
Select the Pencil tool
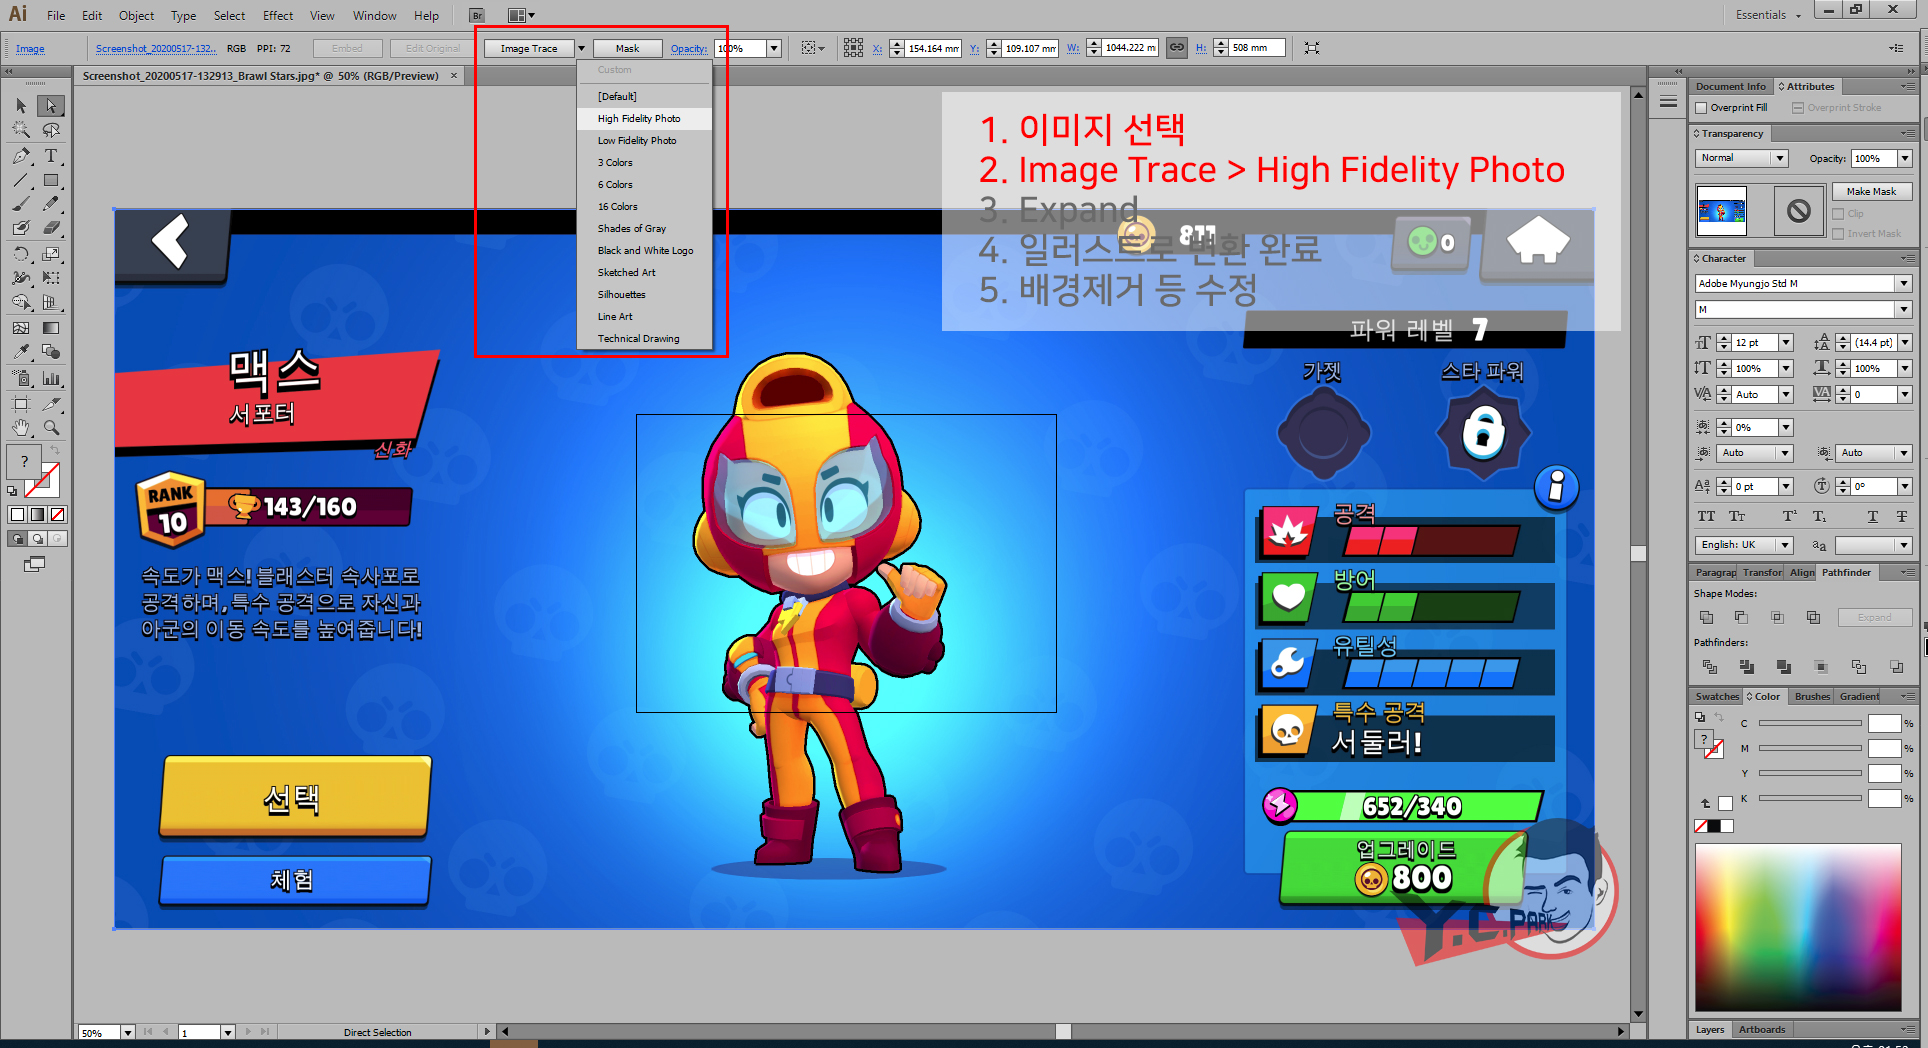pyautogui.click(x=52, y=204)
